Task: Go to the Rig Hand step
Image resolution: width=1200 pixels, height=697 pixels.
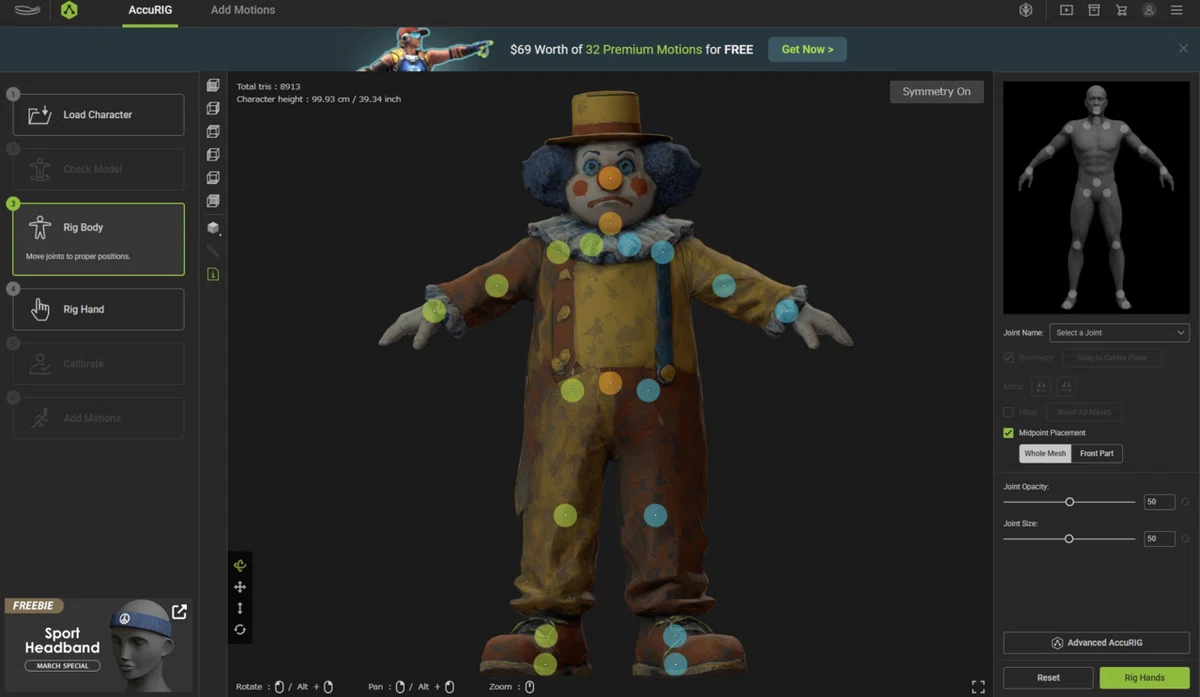Action: [98, 309]
